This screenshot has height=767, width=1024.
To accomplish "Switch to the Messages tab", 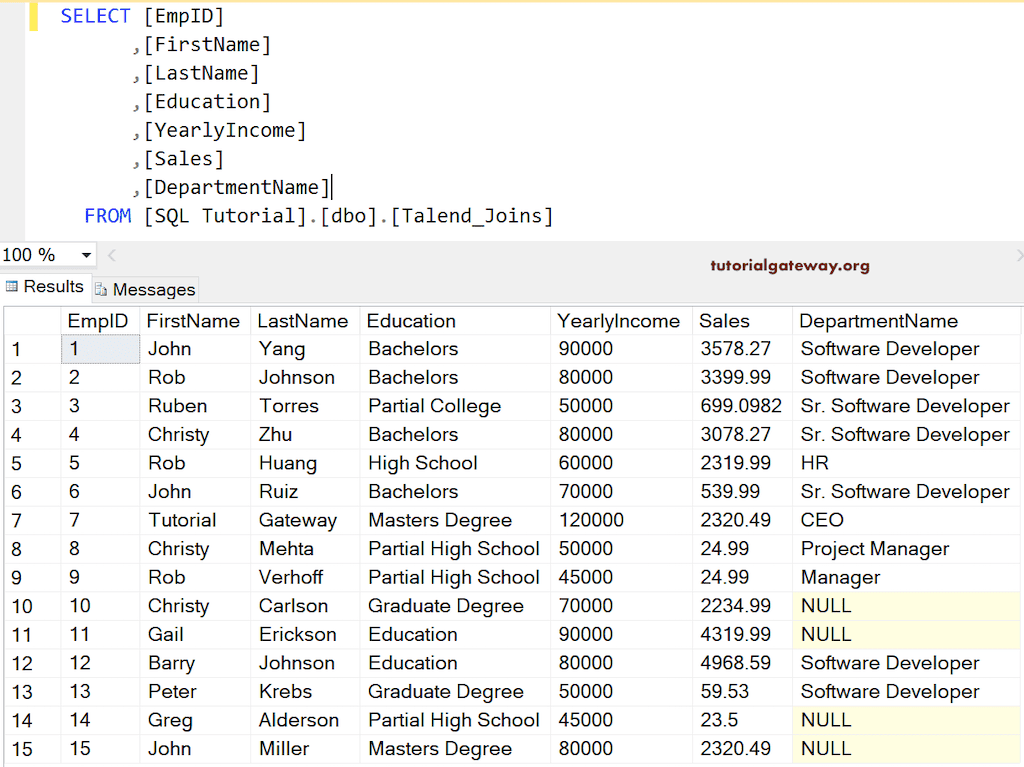I will click(x=145, y=289).
